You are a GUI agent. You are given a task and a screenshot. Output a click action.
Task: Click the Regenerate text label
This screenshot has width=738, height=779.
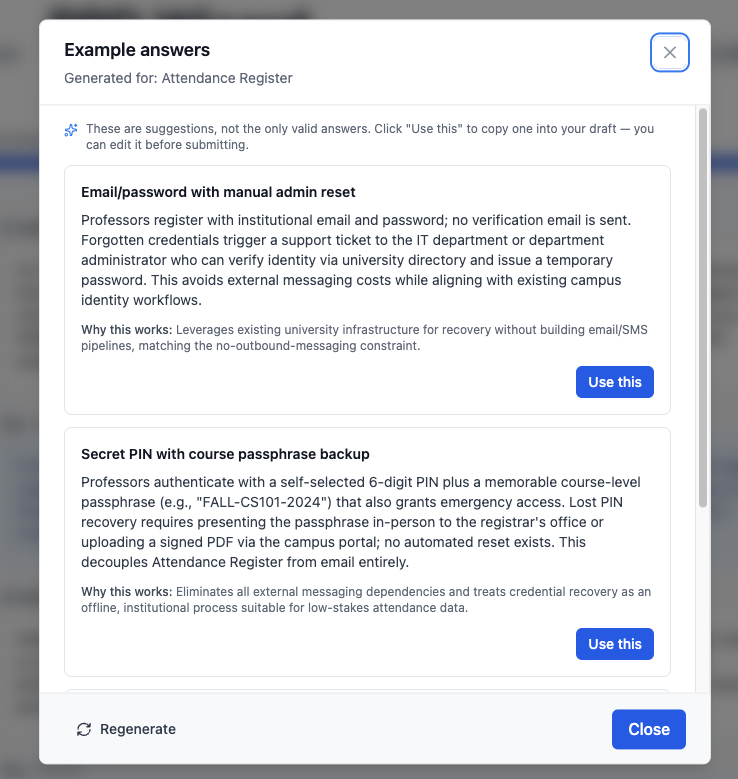pyautogui.click(x=138, y=729)
